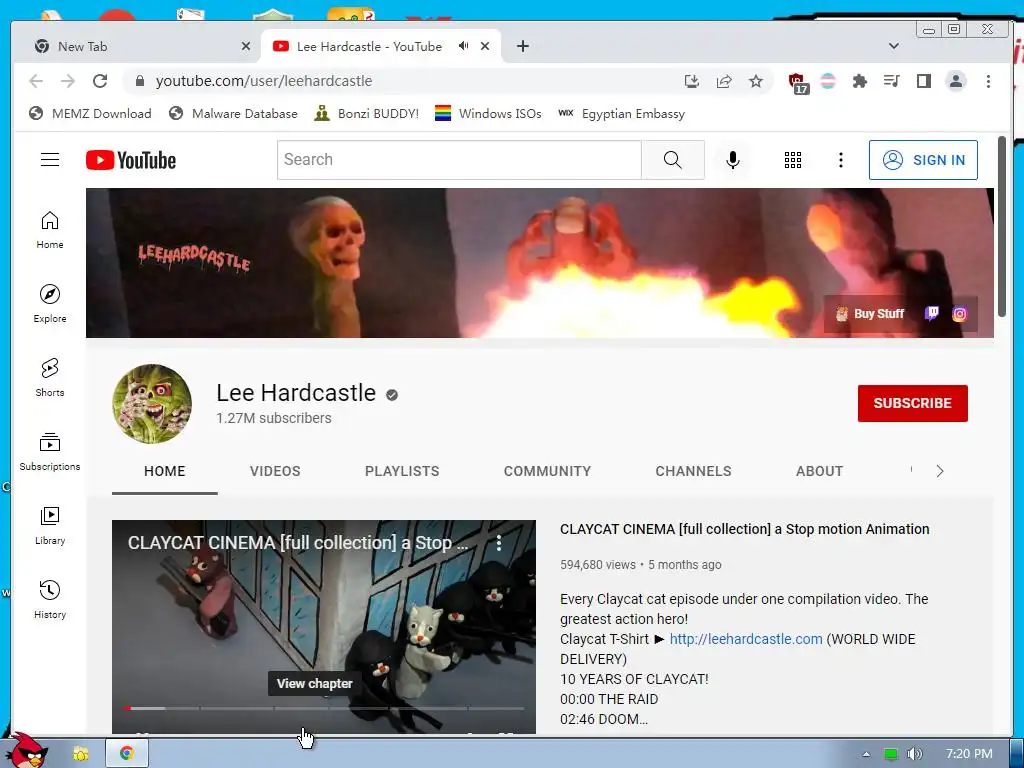Open MEMZ Download bookmark
1024x768 pixels.
90,114
